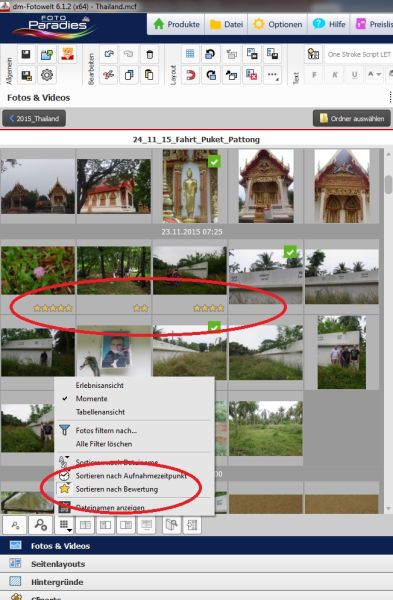Open the settings gear in Allgemein
393x600 pixels.
coord(47,75)
